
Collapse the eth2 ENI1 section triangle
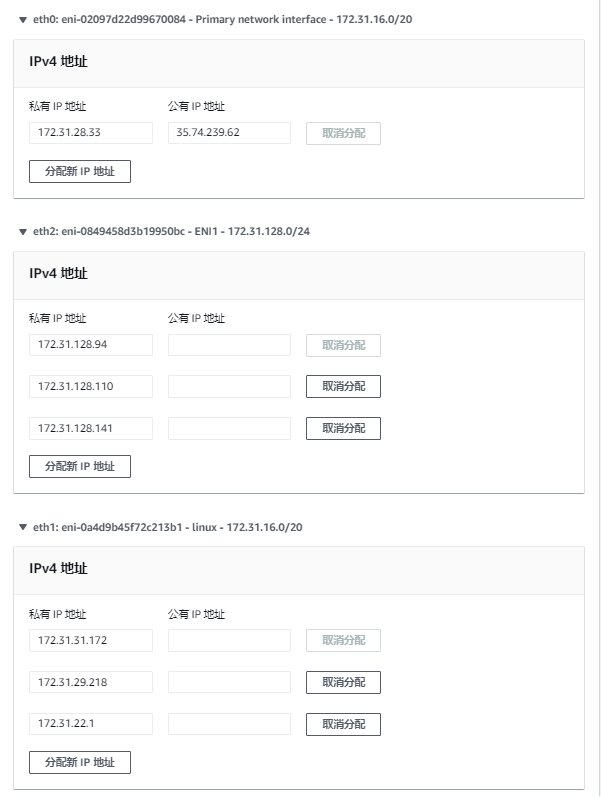(x=22, y=232)
